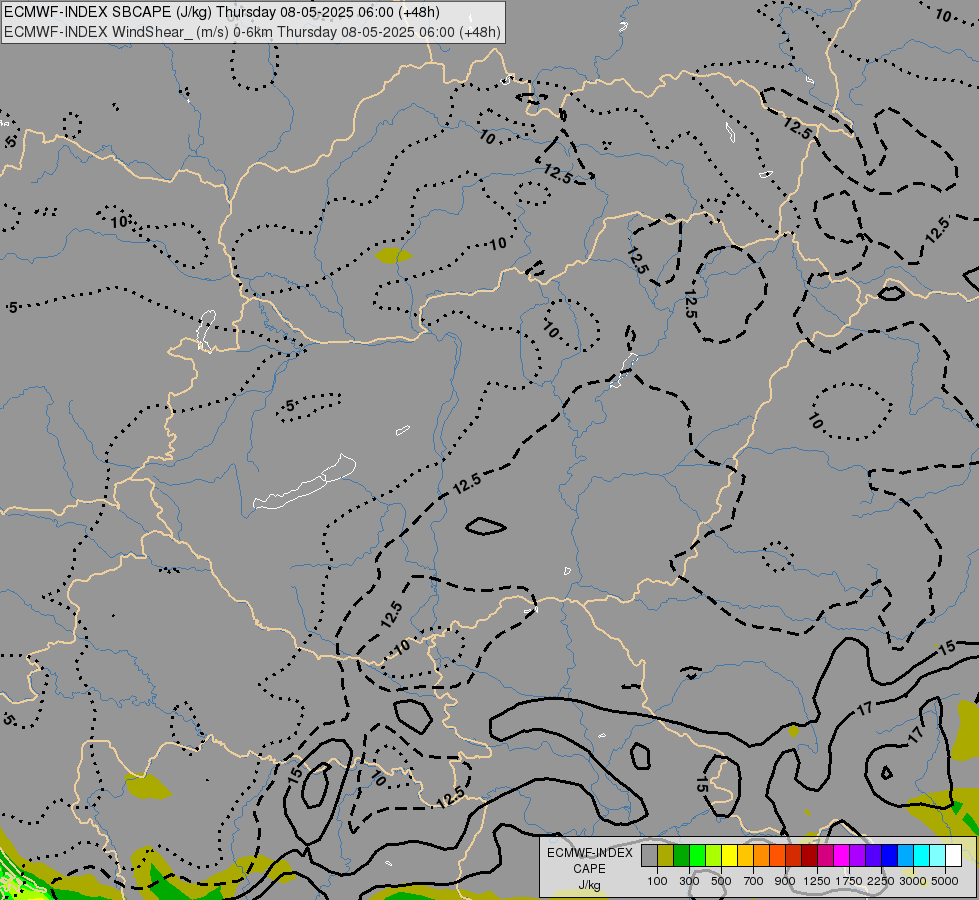Select the olive swatch in CAPE legend

click(666, 855)
